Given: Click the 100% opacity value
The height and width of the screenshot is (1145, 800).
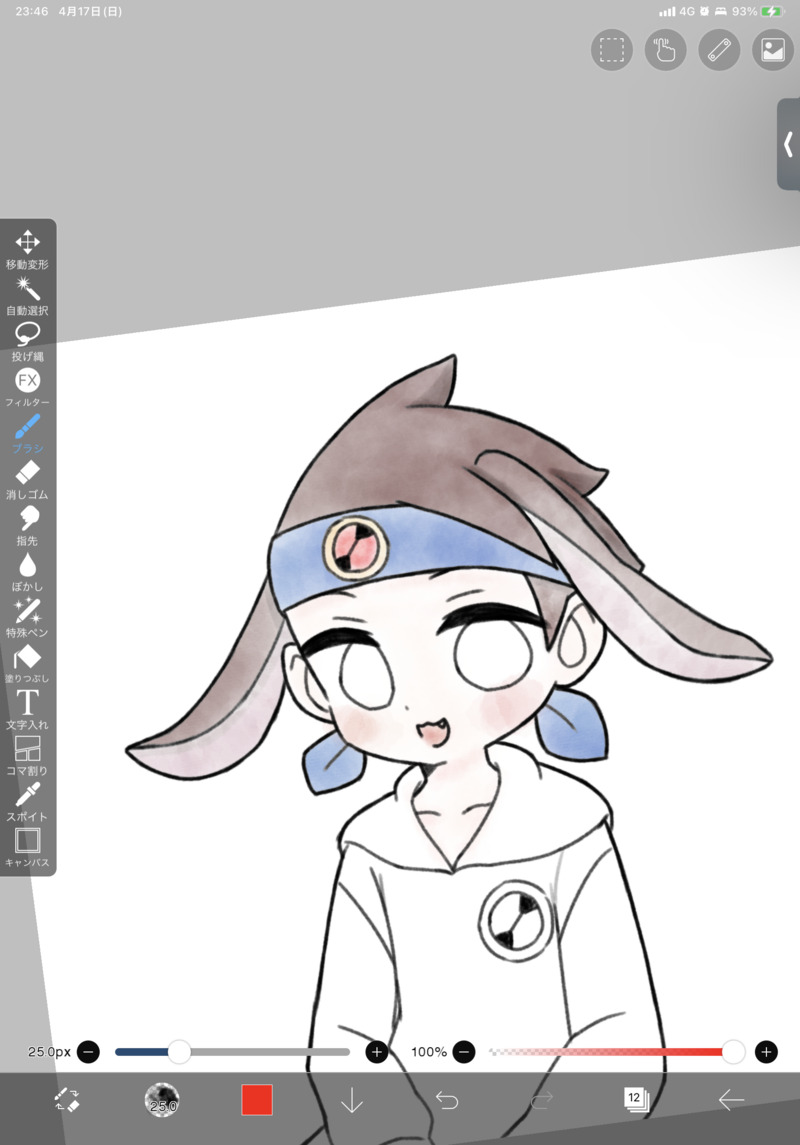Looking at the screenshot, I should coord(428,1052).
